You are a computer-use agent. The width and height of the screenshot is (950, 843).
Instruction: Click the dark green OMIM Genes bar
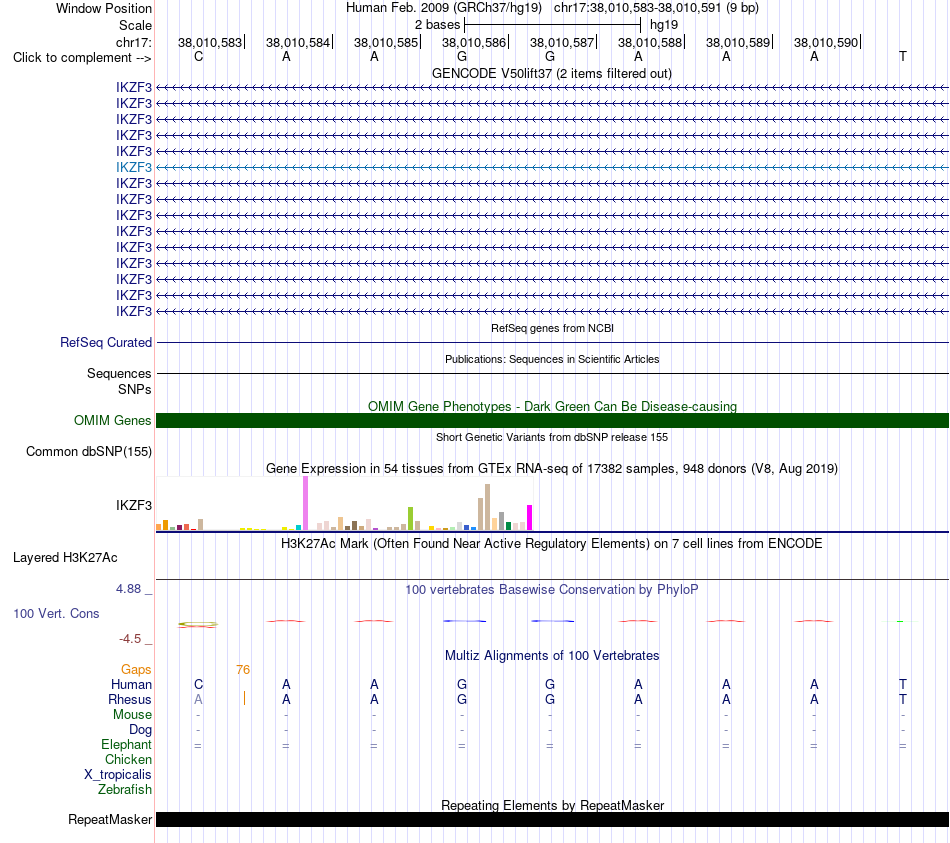tap(552, 421)
